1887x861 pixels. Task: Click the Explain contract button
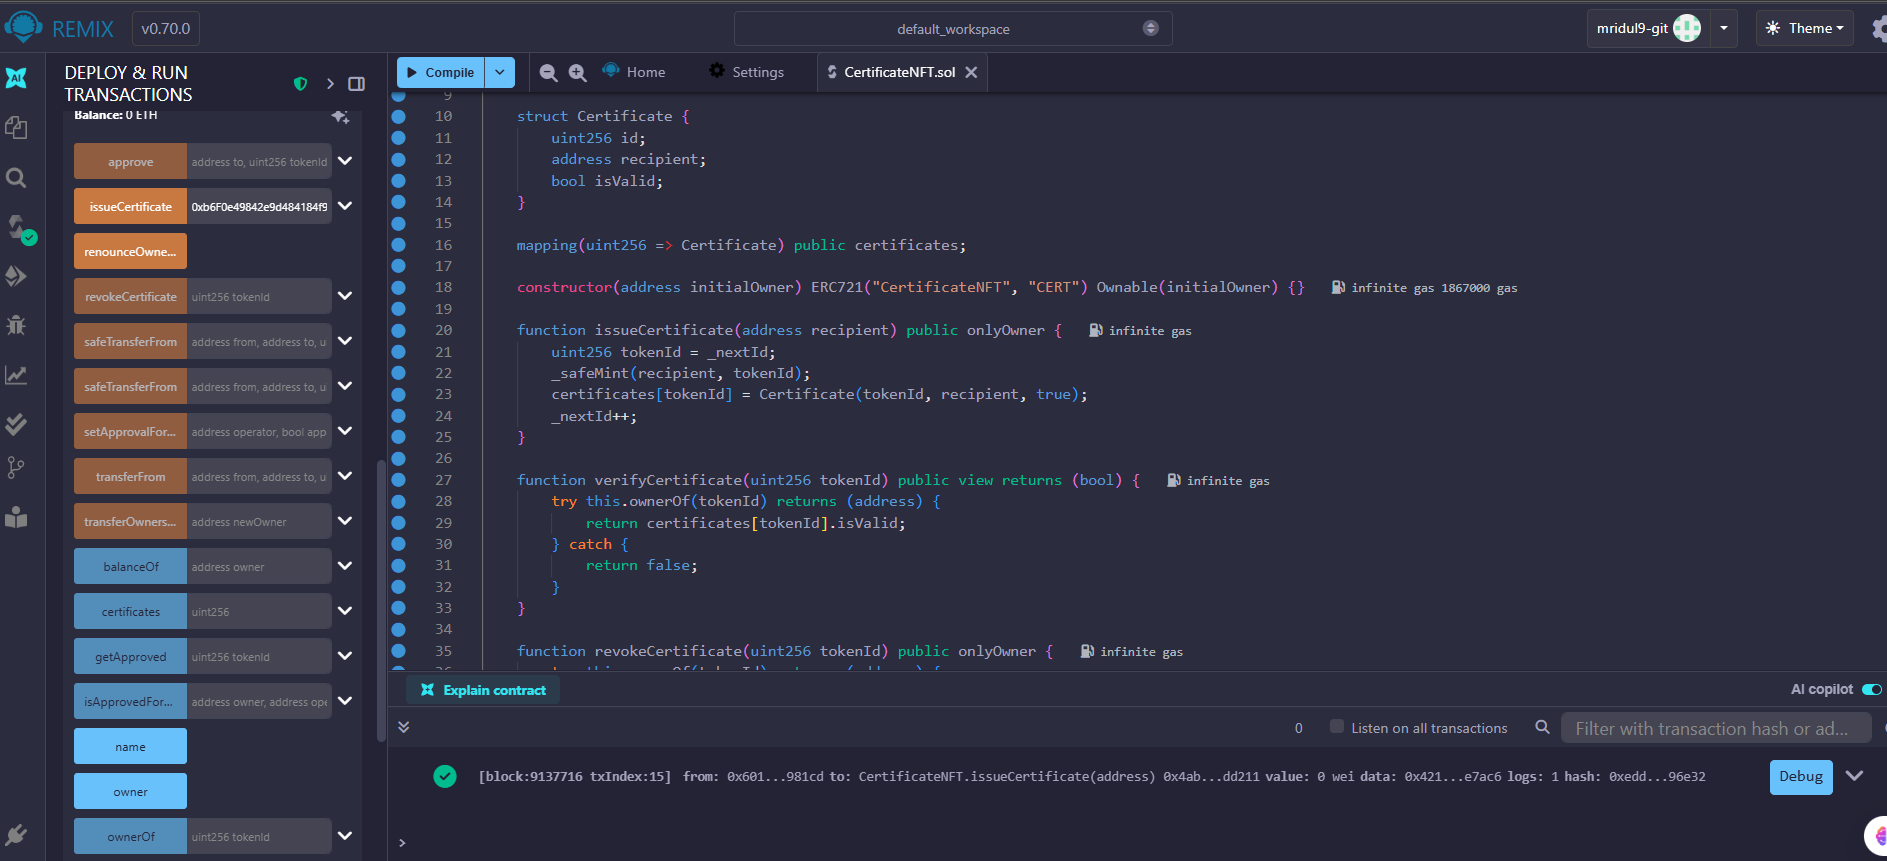point(484,690)
